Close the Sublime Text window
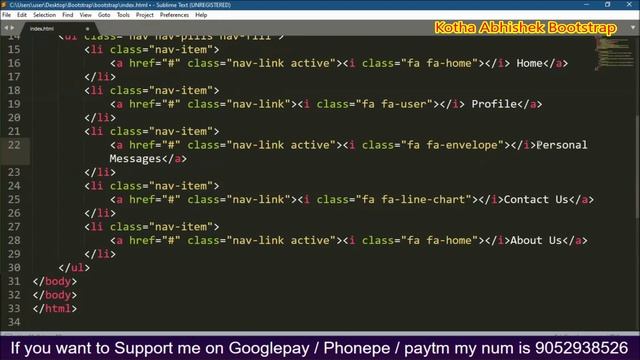This screenshot has width=640, height=360. pos(629,4)
